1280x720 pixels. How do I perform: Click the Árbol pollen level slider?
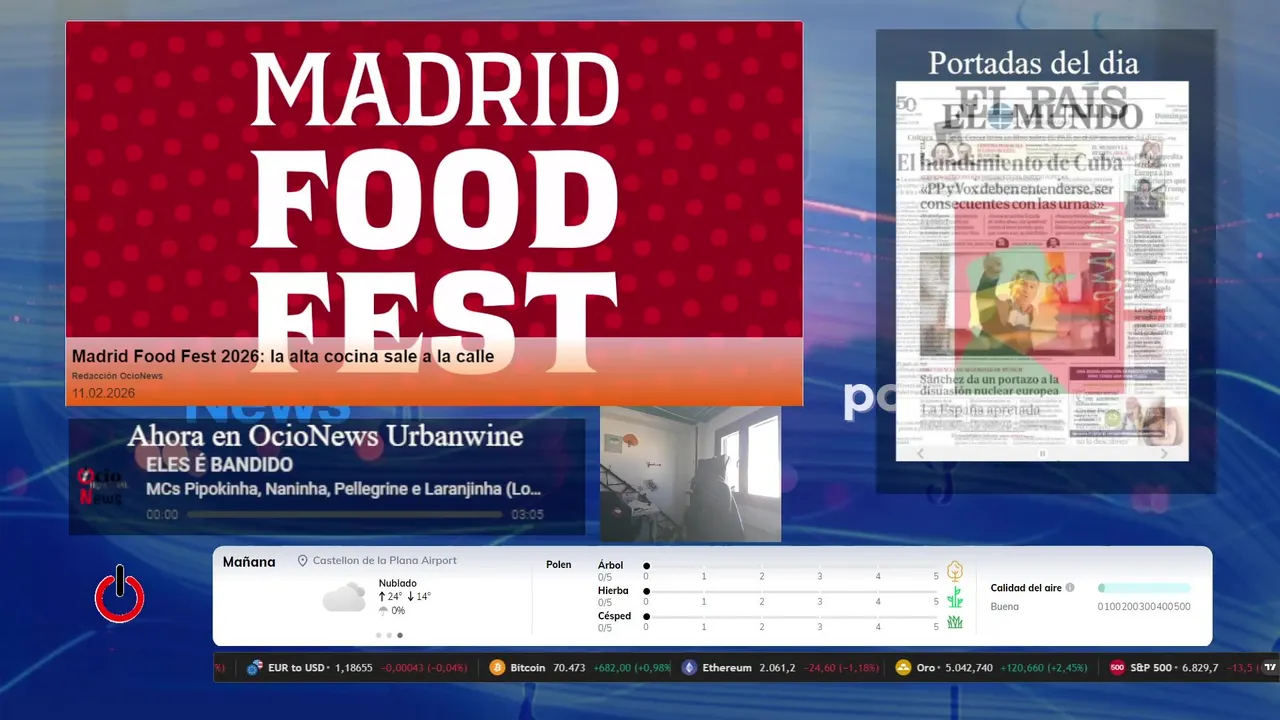pos(791,566)
